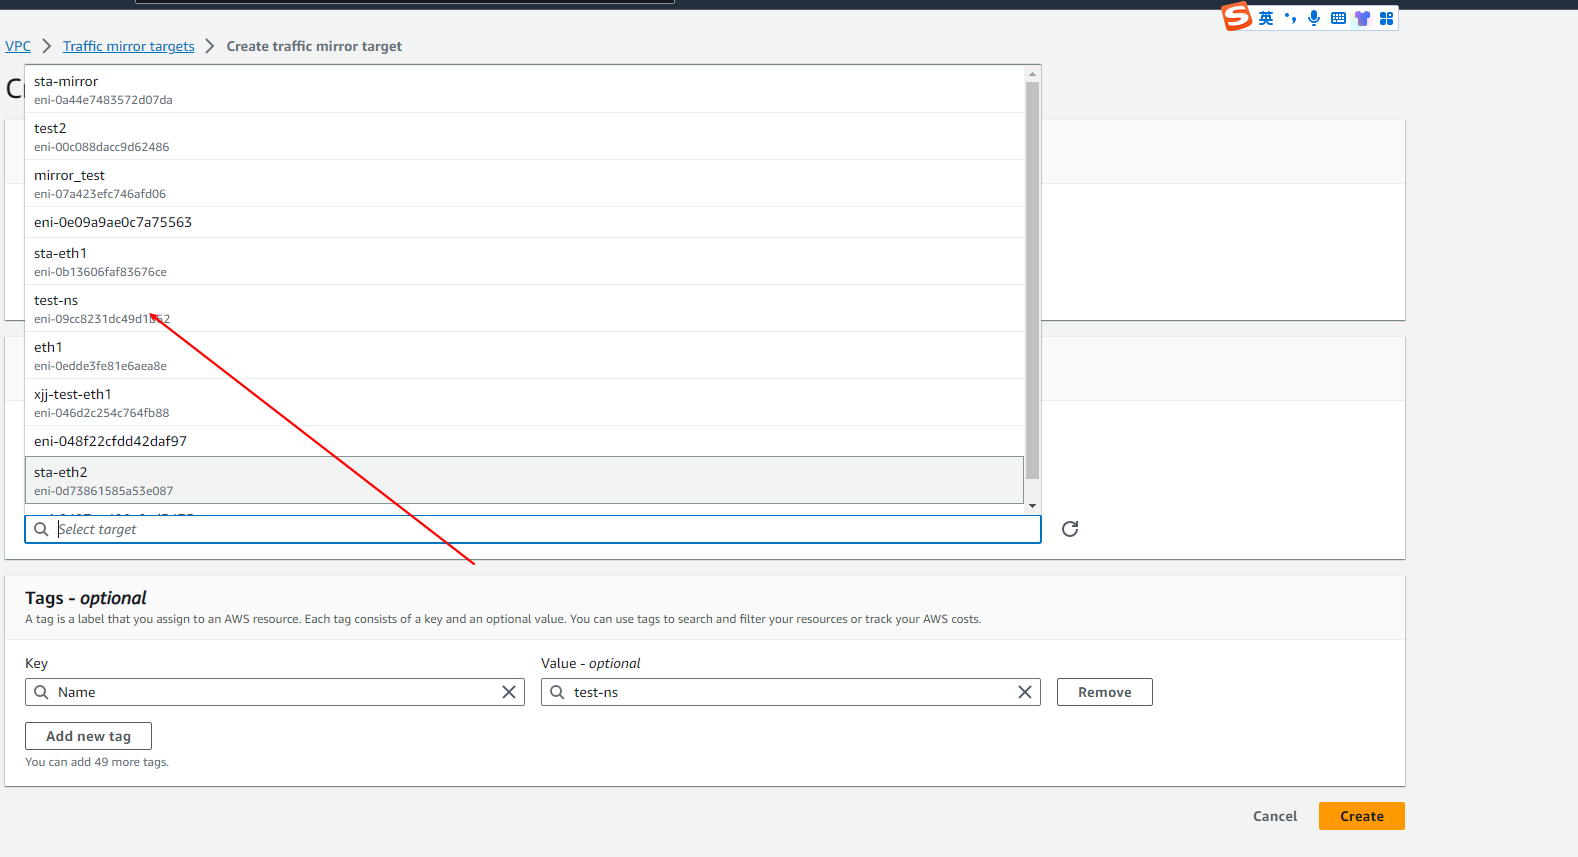
Task: Toggle the 英 language mode in IME bar
Action: pyautogui.click(x=1266, y=18)
